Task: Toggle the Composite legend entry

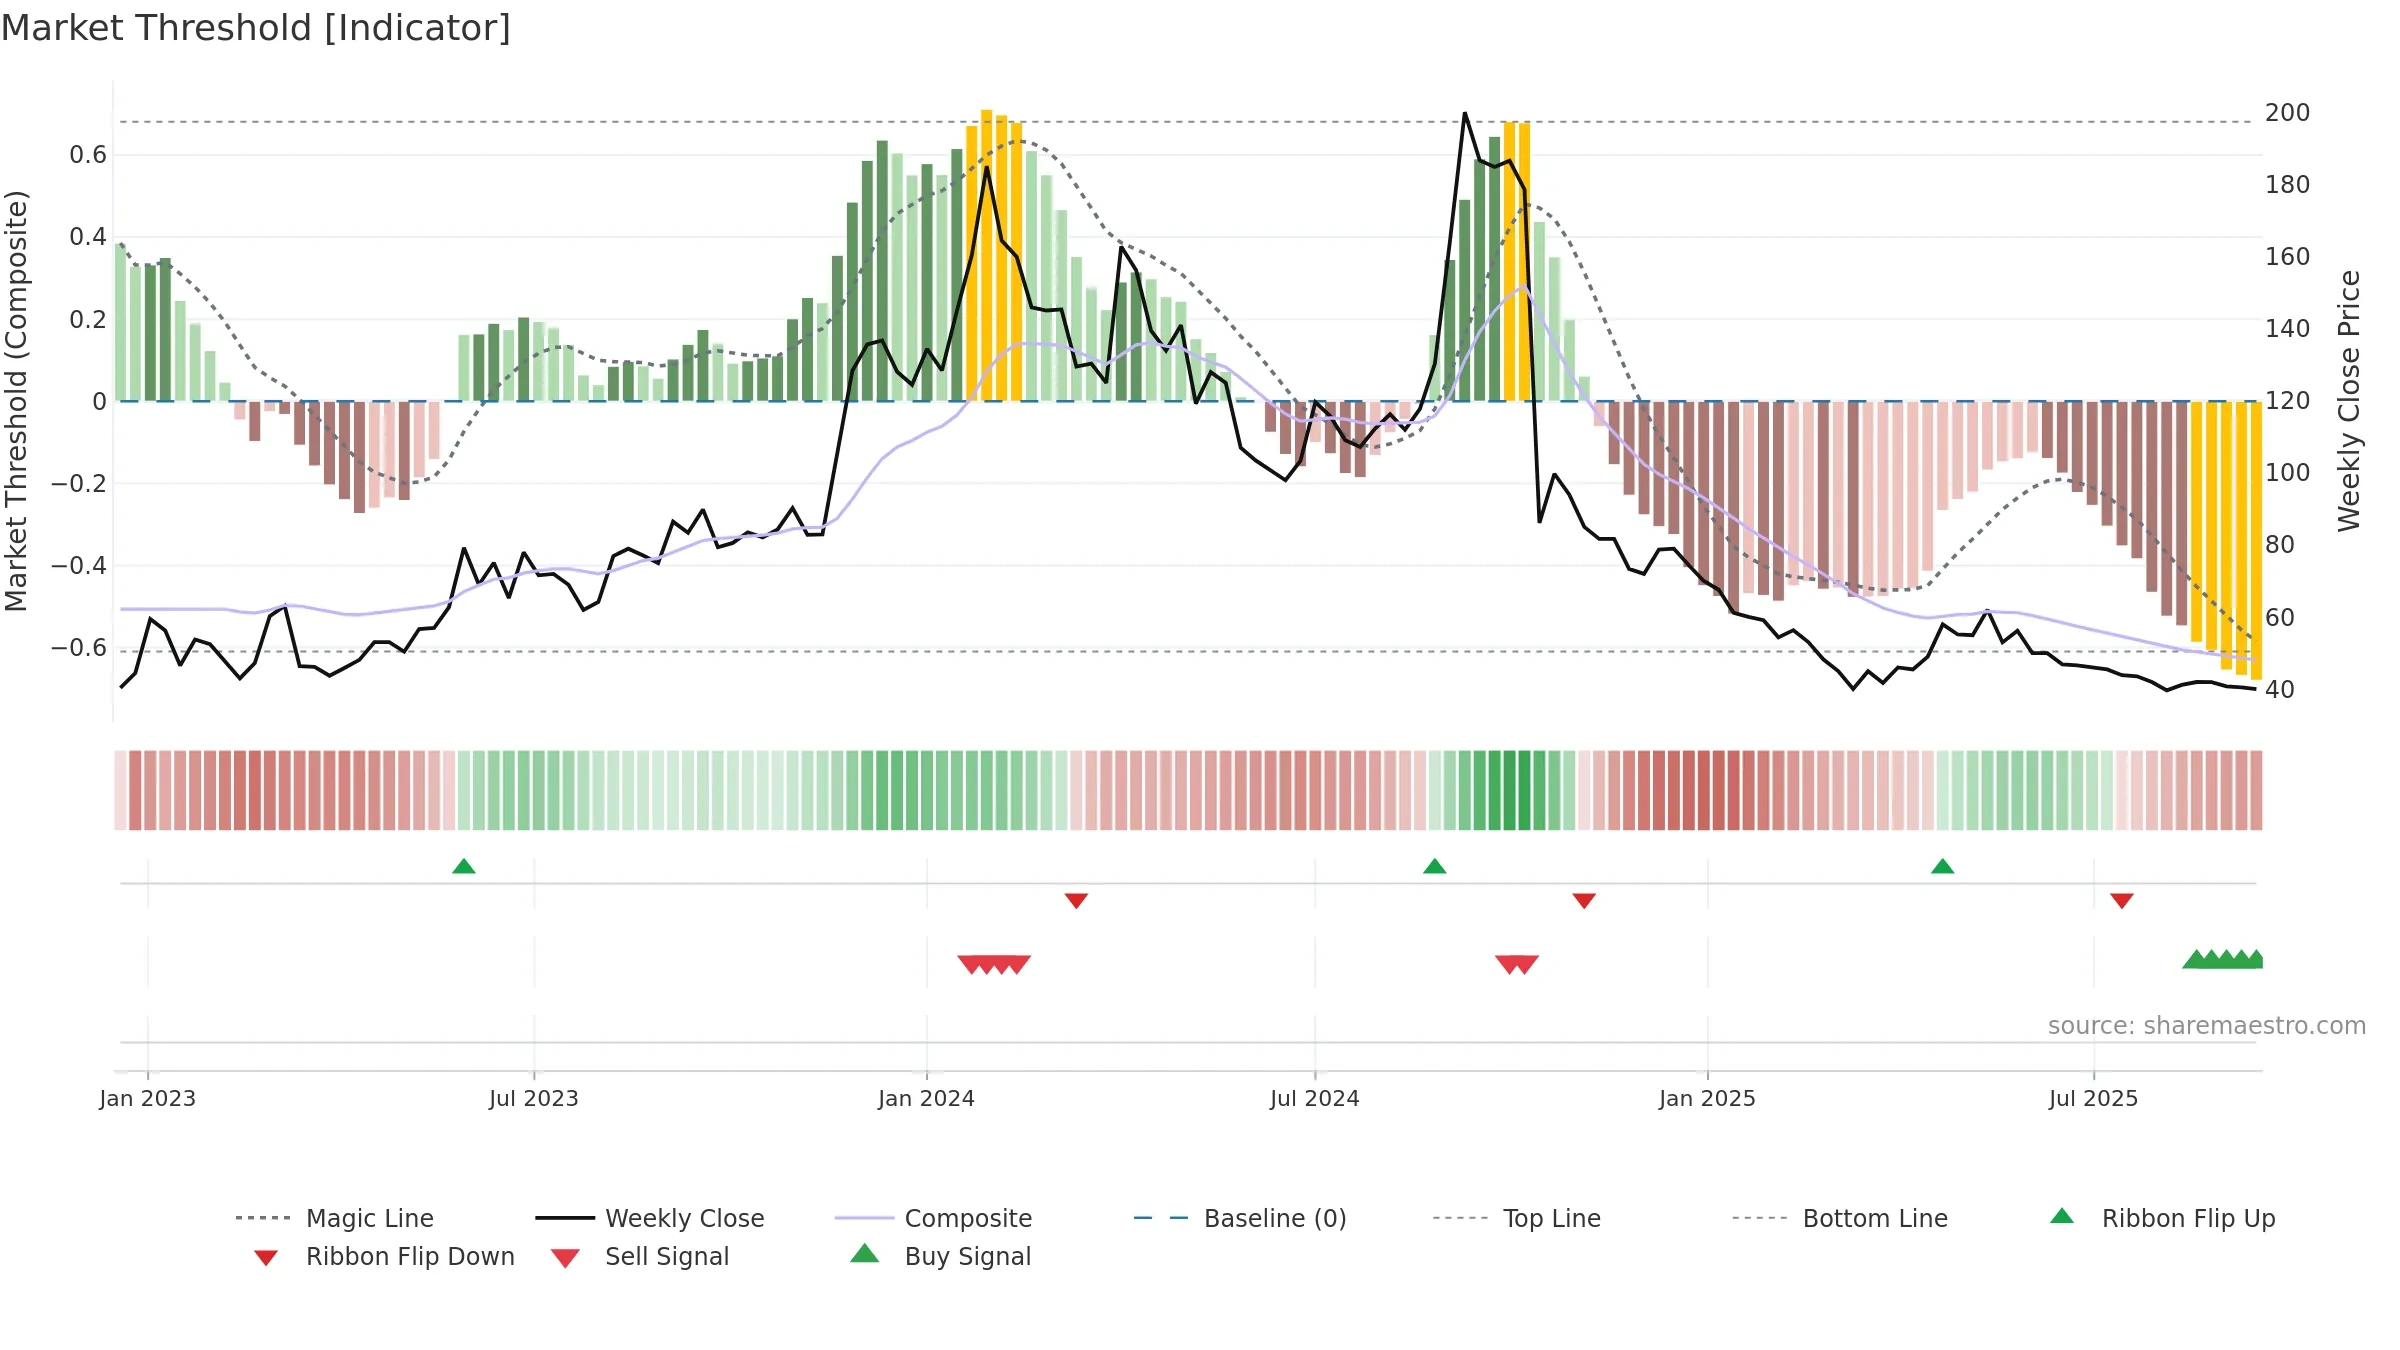Action: tap(933, 1218)
